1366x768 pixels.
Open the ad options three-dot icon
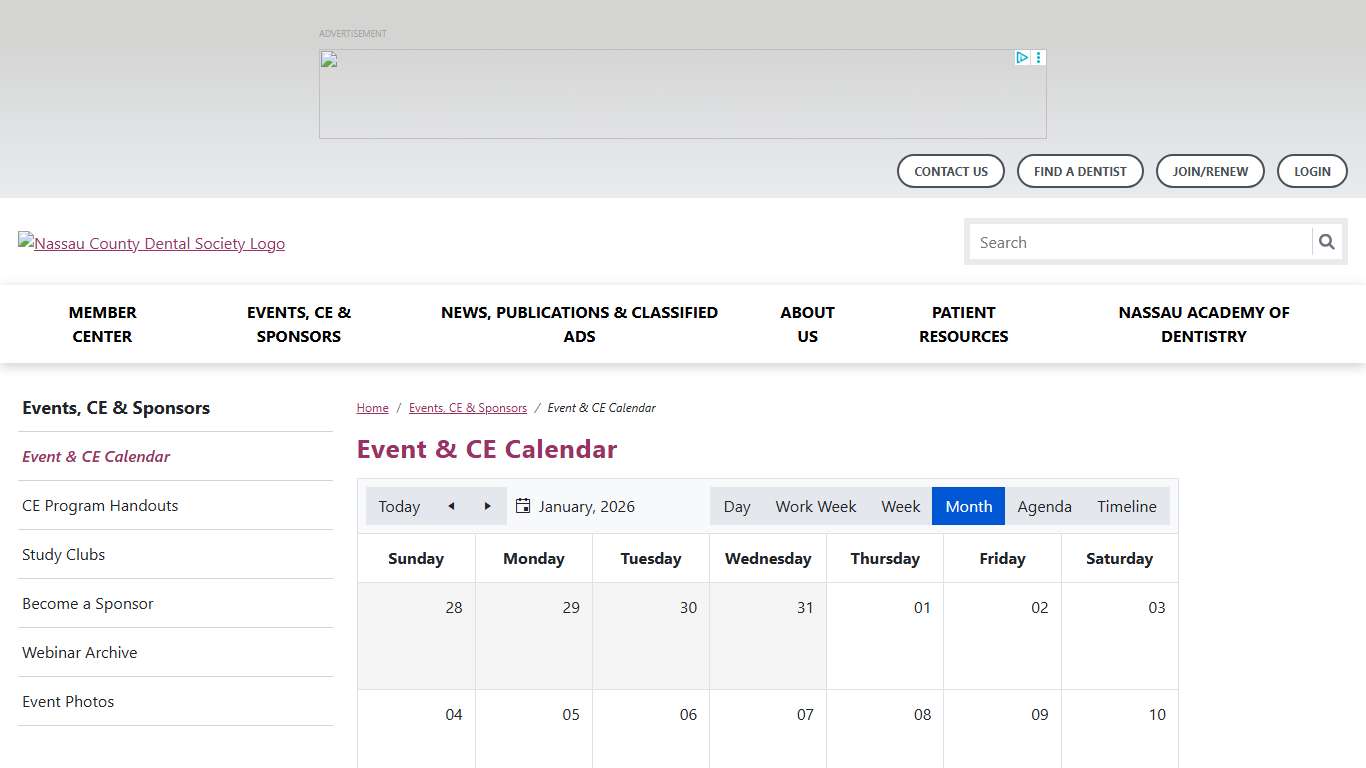pyautogui.click(x=1038, y=57)
